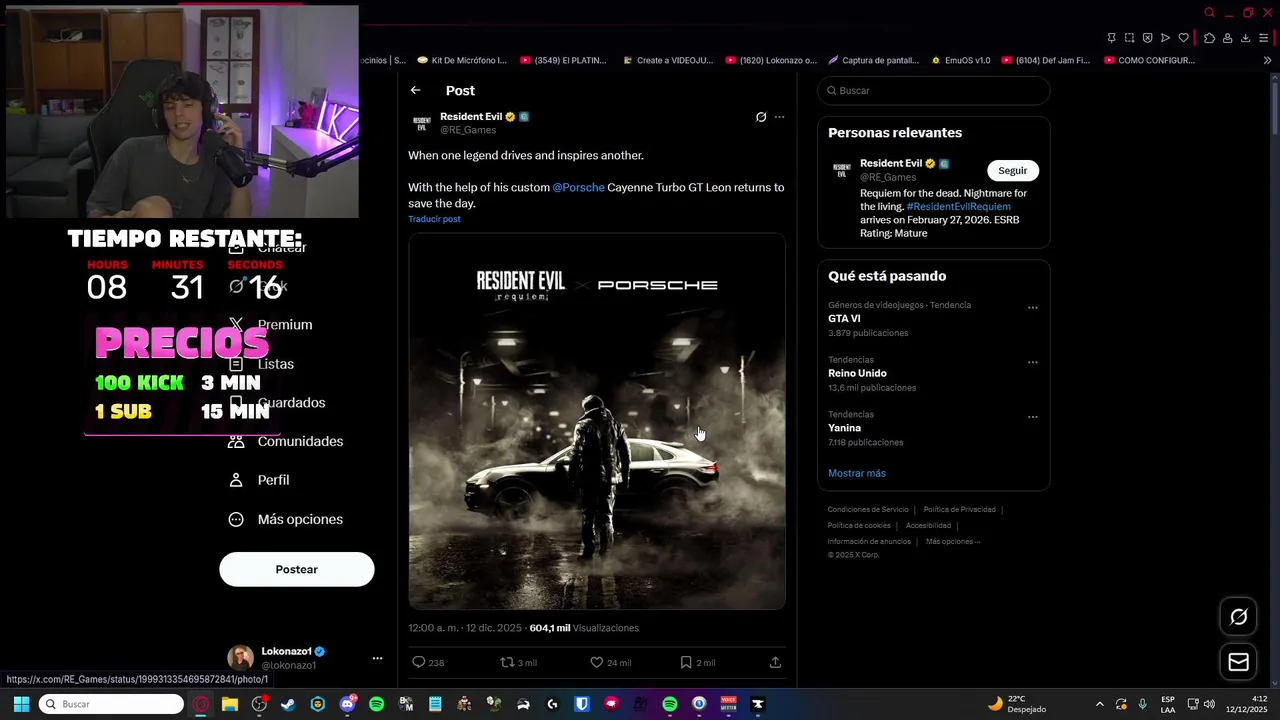Open Política de cookies footer link

859,526
